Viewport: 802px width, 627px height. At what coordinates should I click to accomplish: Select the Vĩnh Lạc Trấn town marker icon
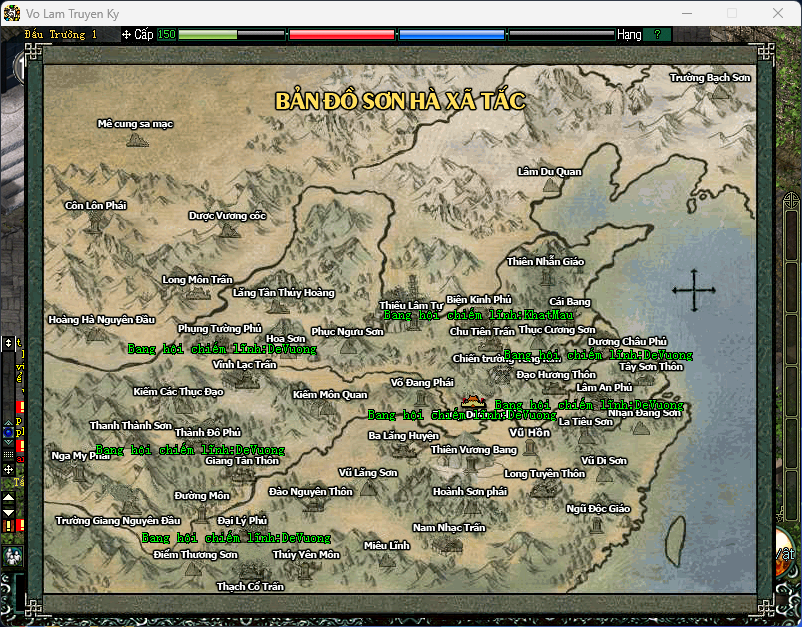click(x=244, y=378)
